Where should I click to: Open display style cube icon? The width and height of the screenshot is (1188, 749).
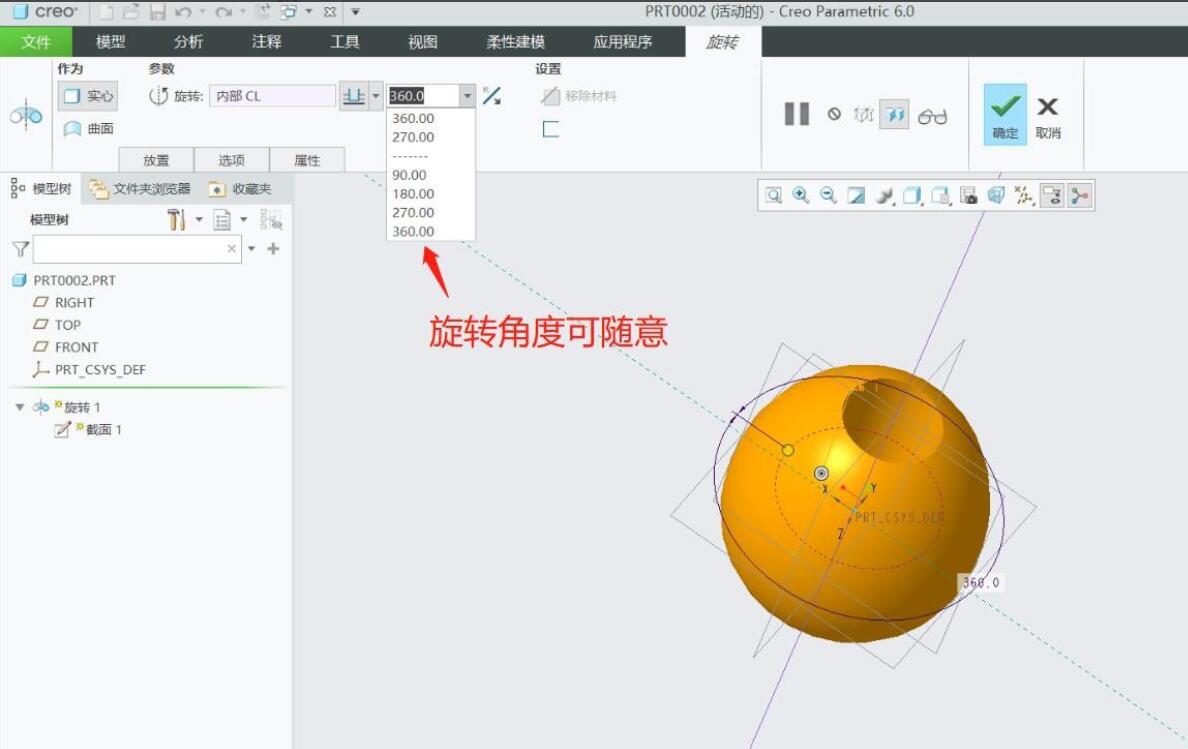[912, 195]
